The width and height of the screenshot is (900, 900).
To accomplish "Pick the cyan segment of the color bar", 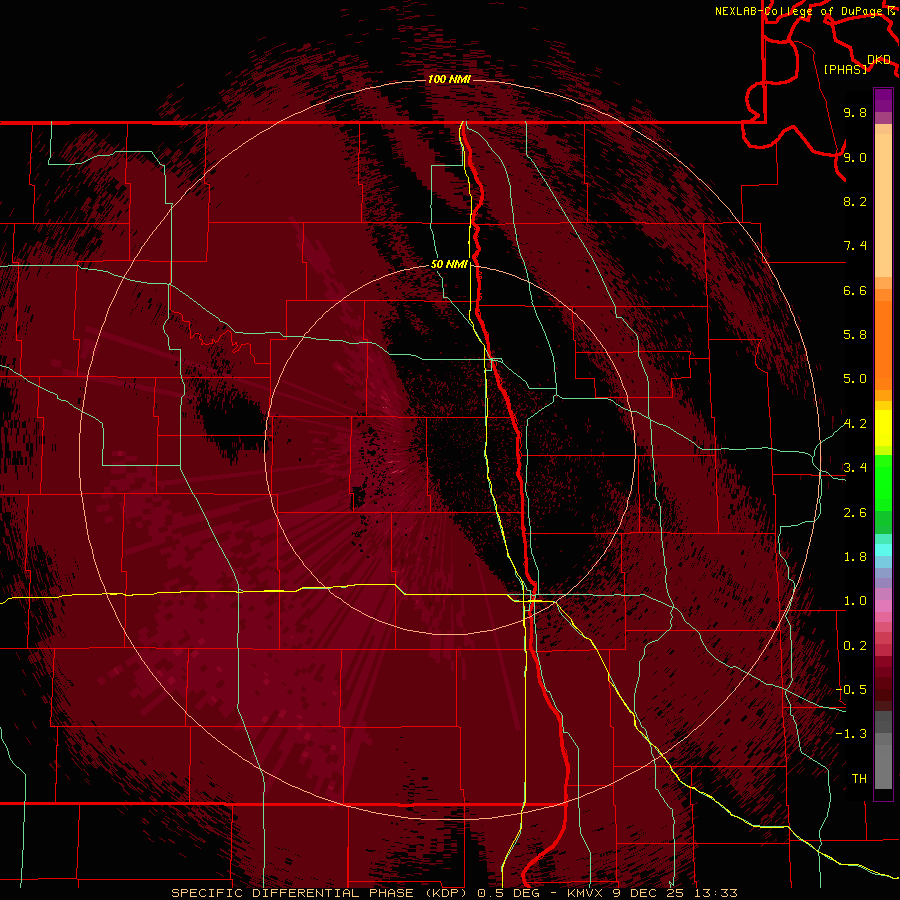I will (x=883, y=550).
